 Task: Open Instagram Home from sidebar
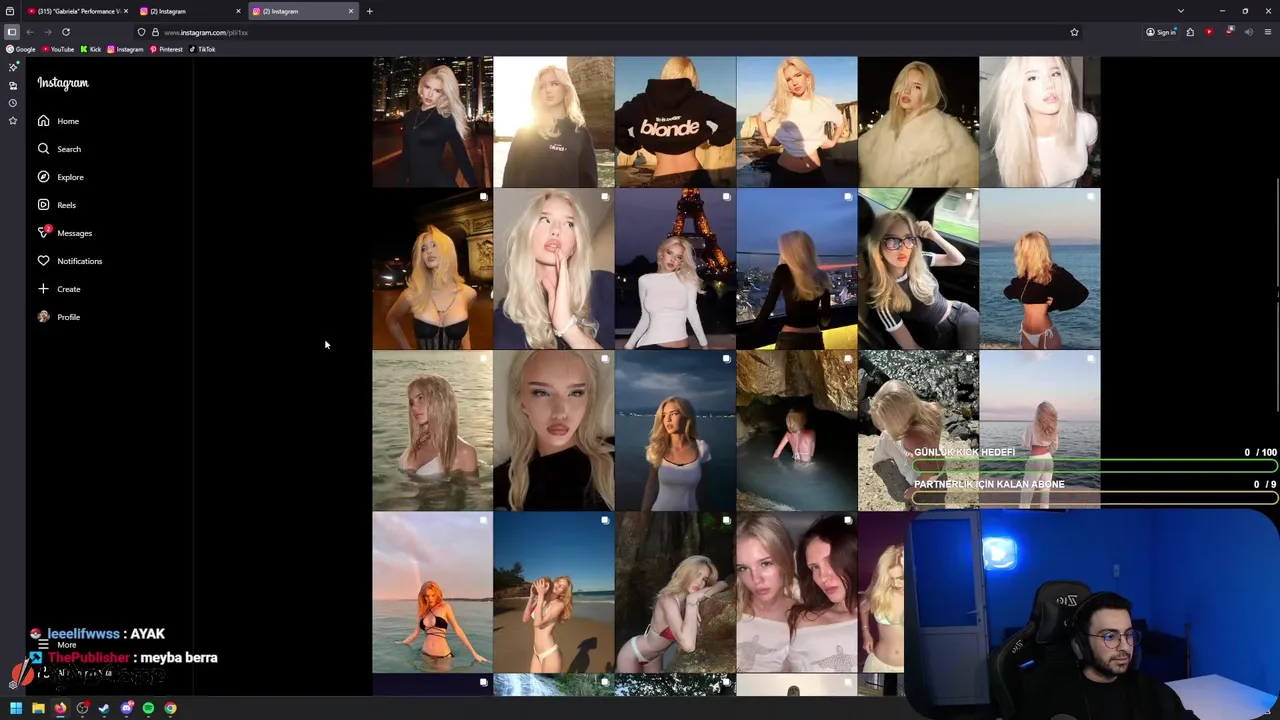(58, 121)
